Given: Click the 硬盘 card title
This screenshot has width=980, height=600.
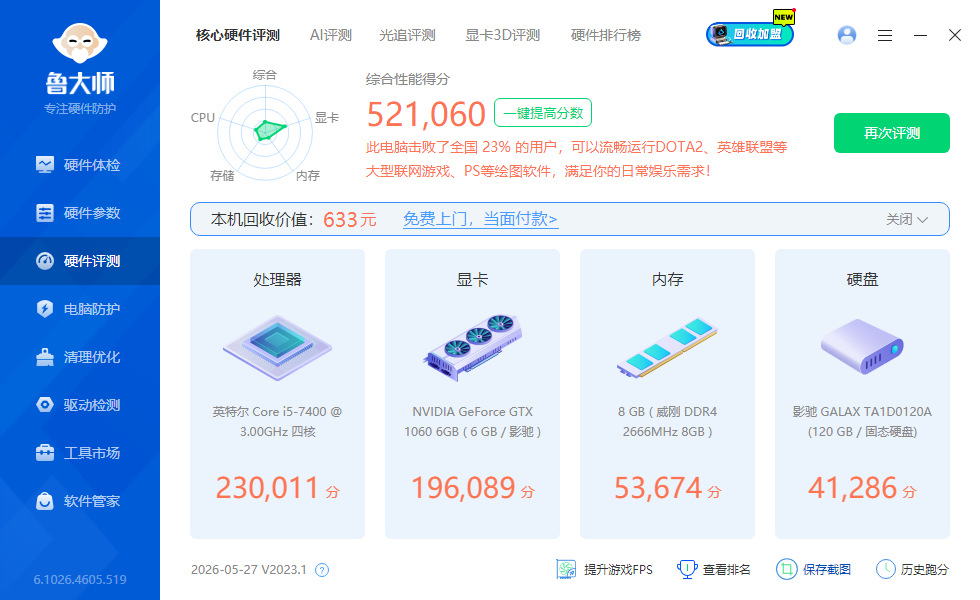Looking at the screenshot, I should click(862, 279).
